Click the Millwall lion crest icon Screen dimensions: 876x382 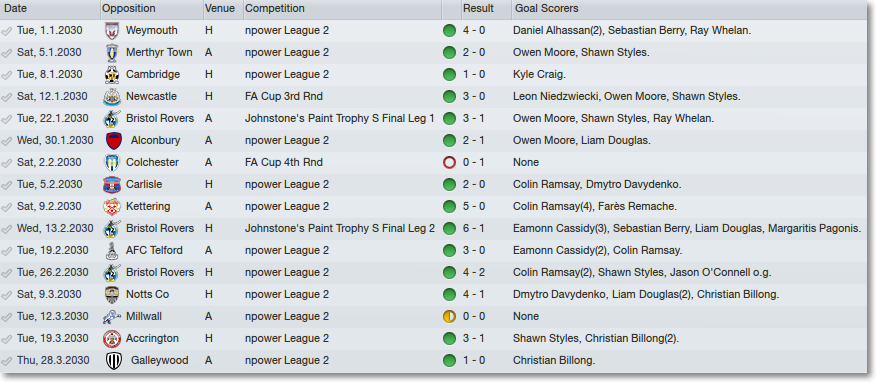pyautogui.click(x=112, y=317)
